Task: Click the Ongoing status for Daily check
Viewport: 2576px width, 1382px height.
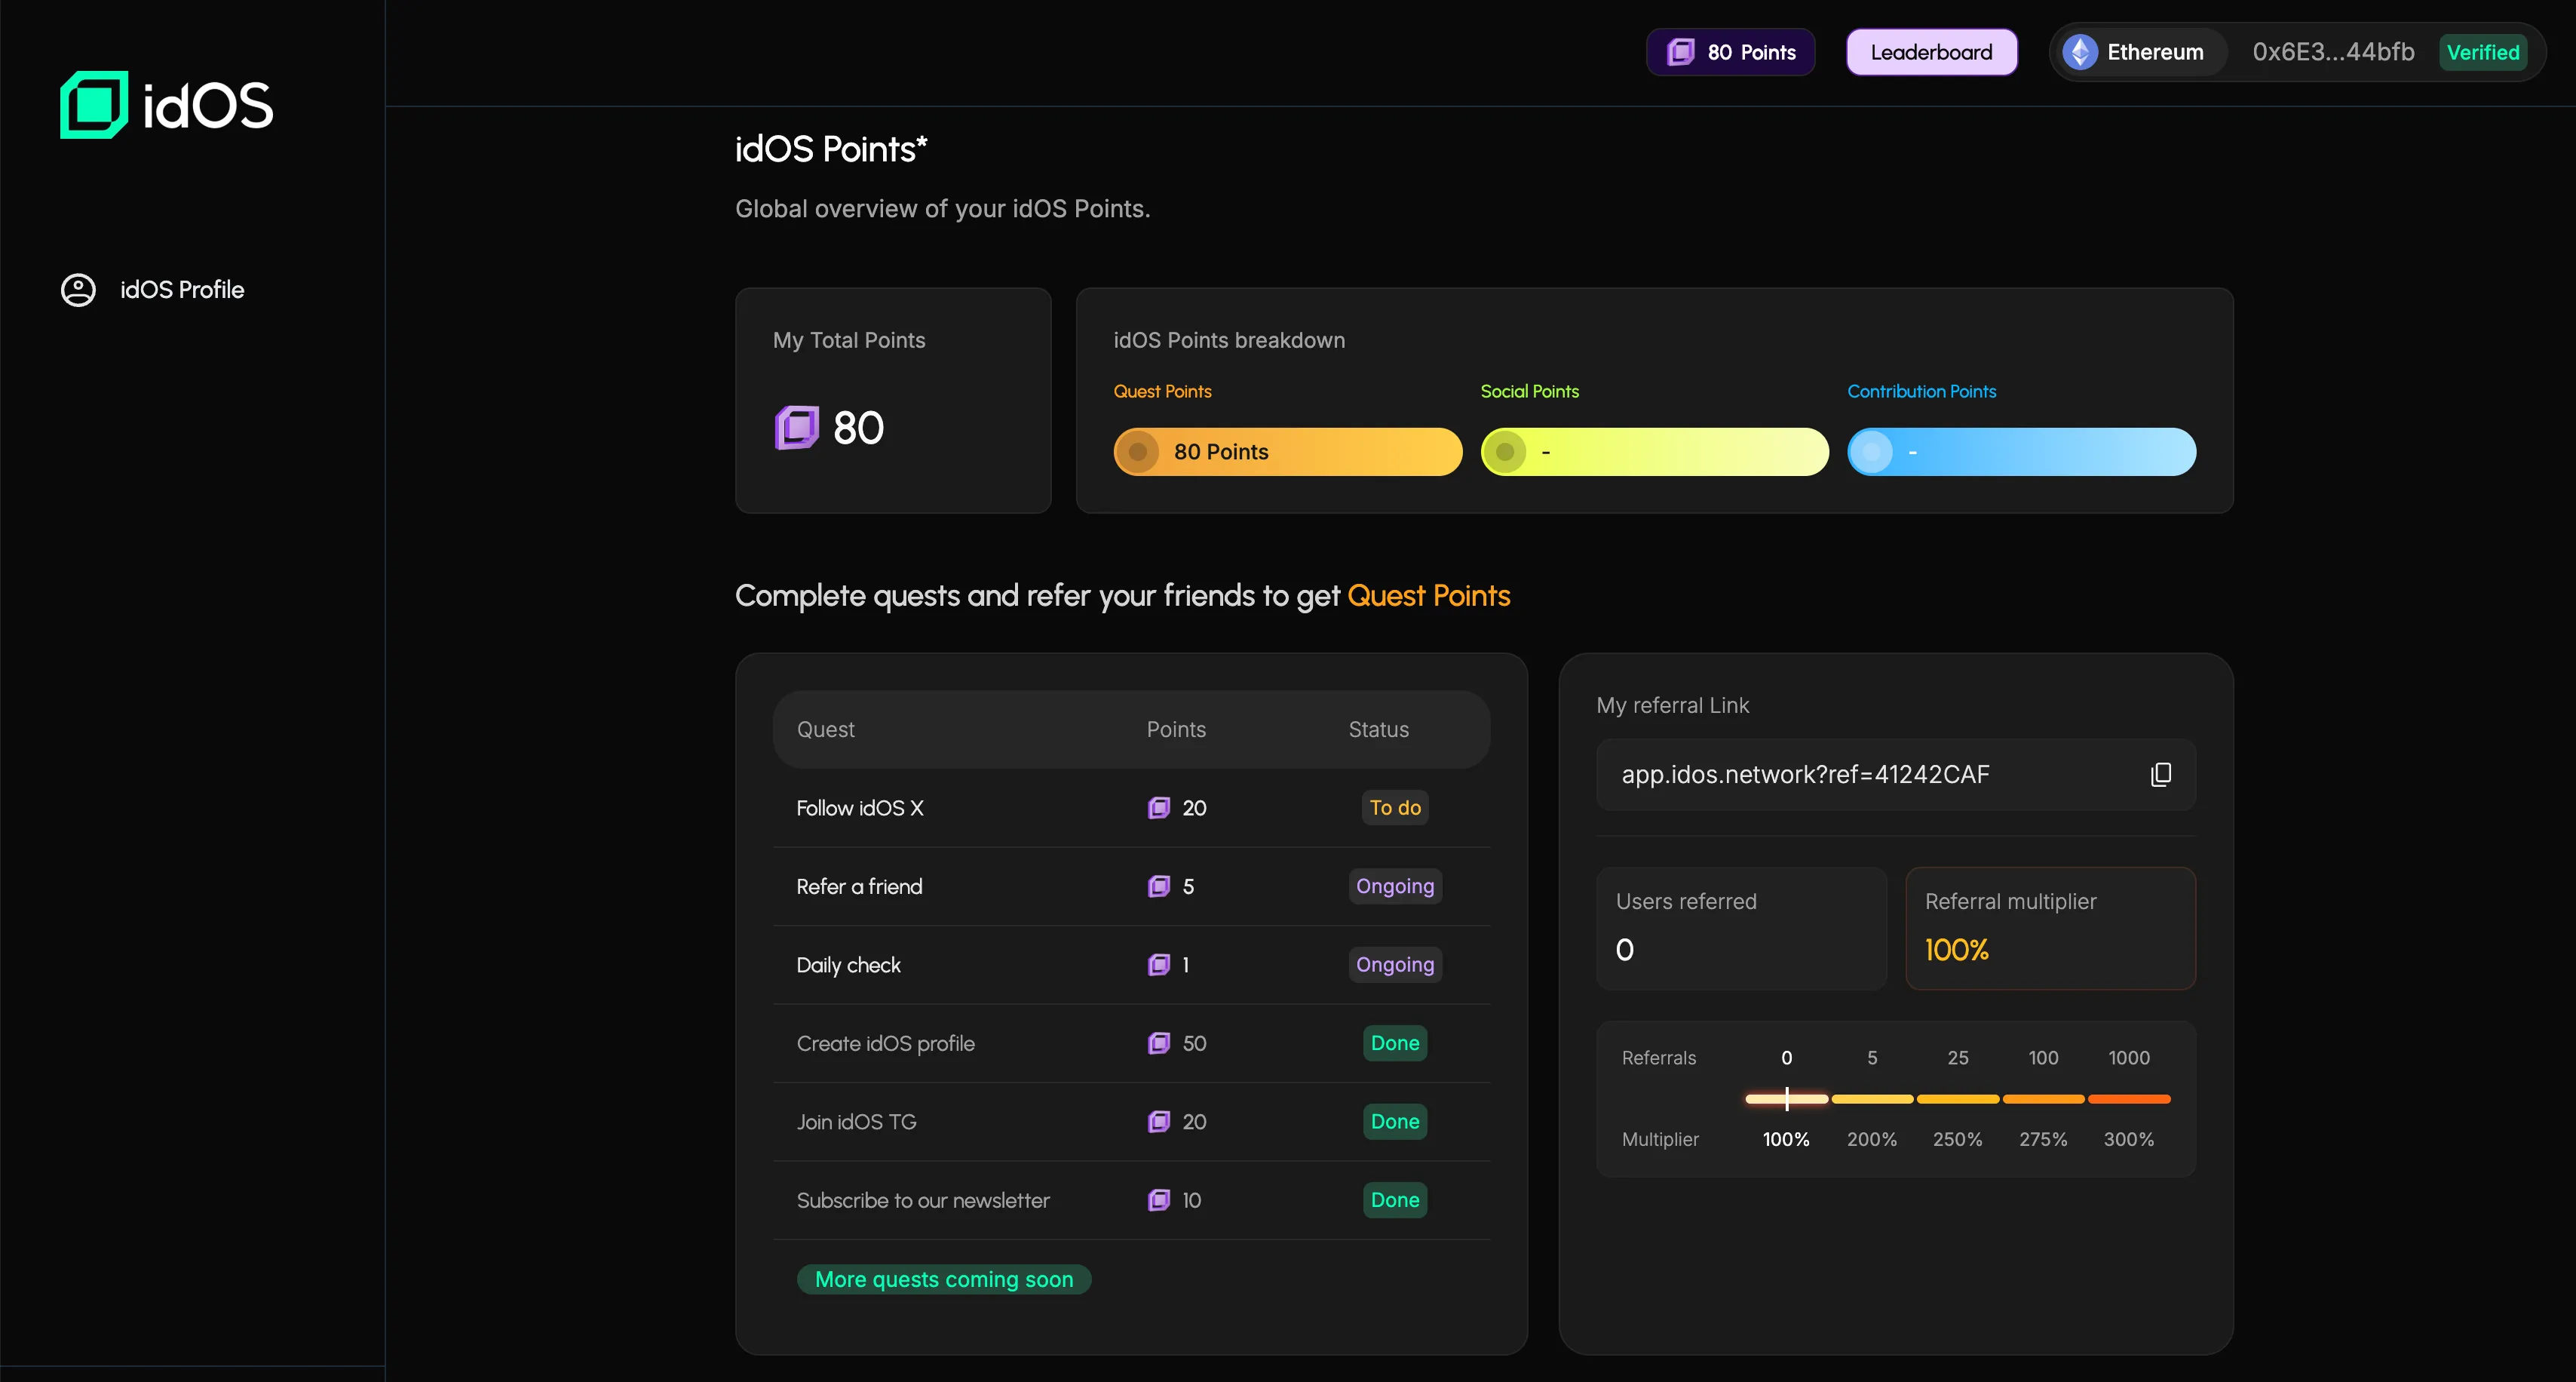Action: (x=1394, y=965)
